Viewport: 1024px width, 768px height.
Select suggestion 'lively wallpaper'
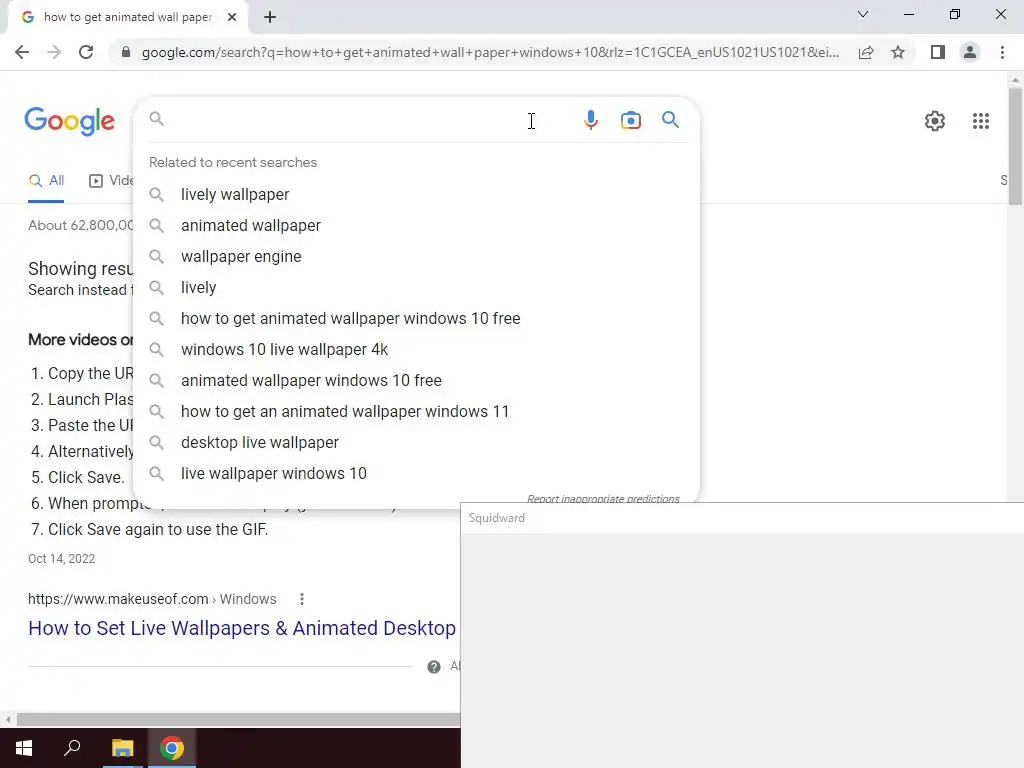[417, 195]
